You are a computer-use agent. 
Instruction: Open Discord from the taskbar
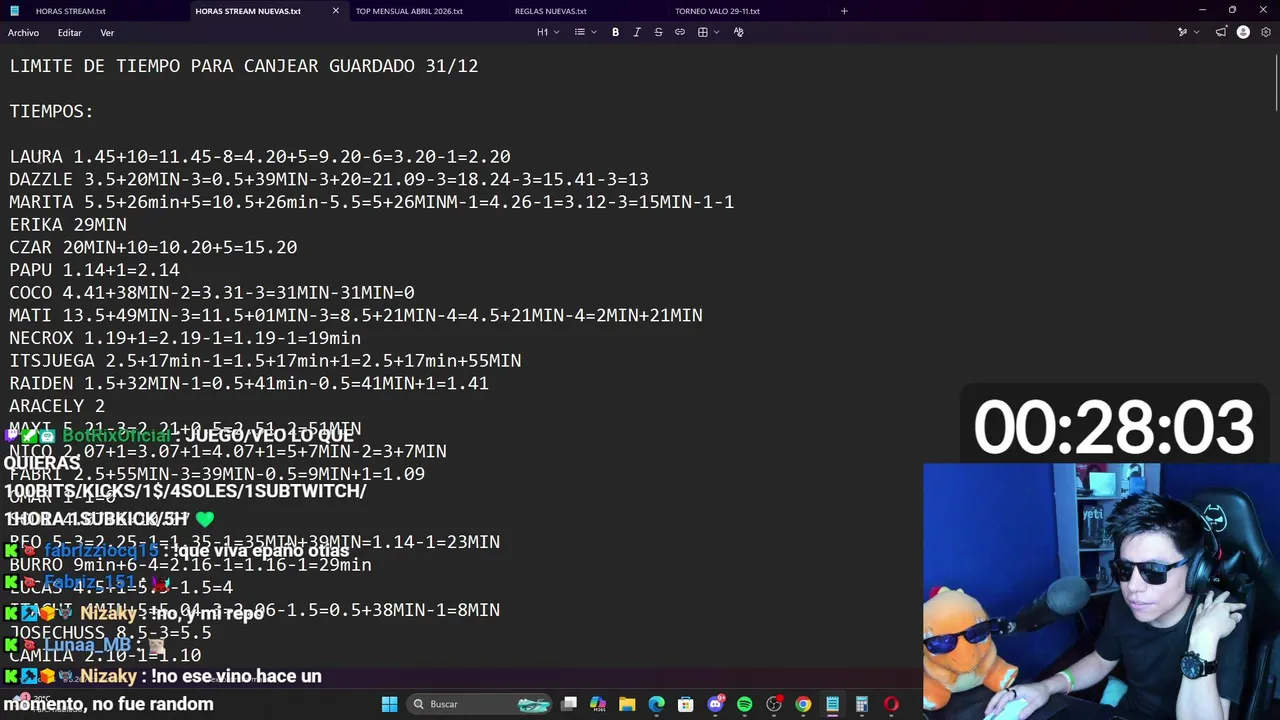click(x=715, y=704)
